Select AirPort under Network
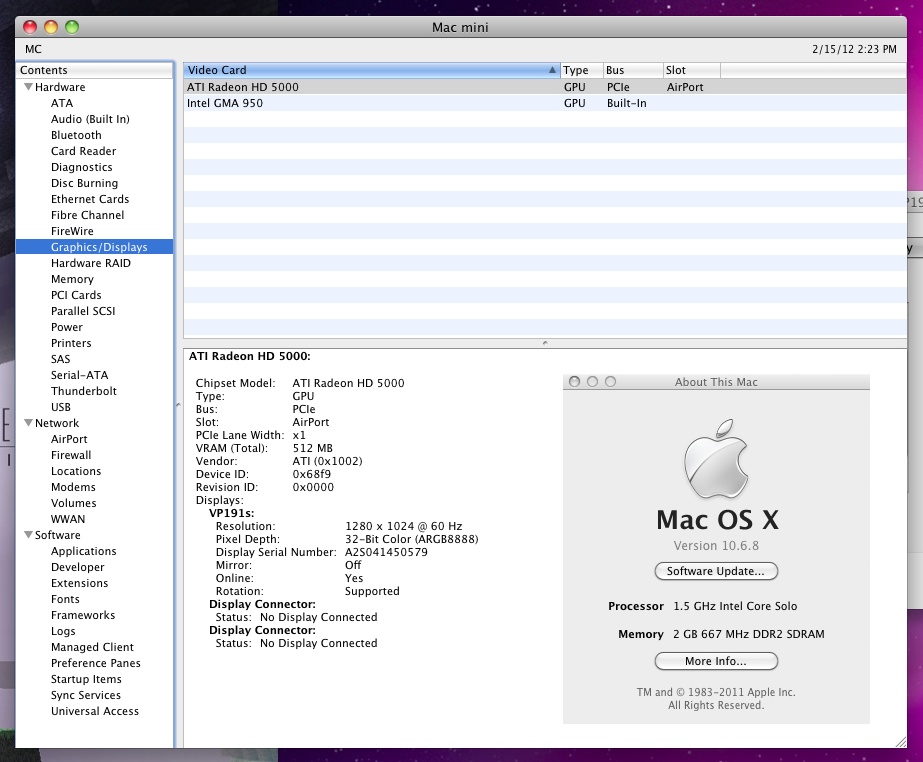 pyautogui.click(x=69, y=439)
